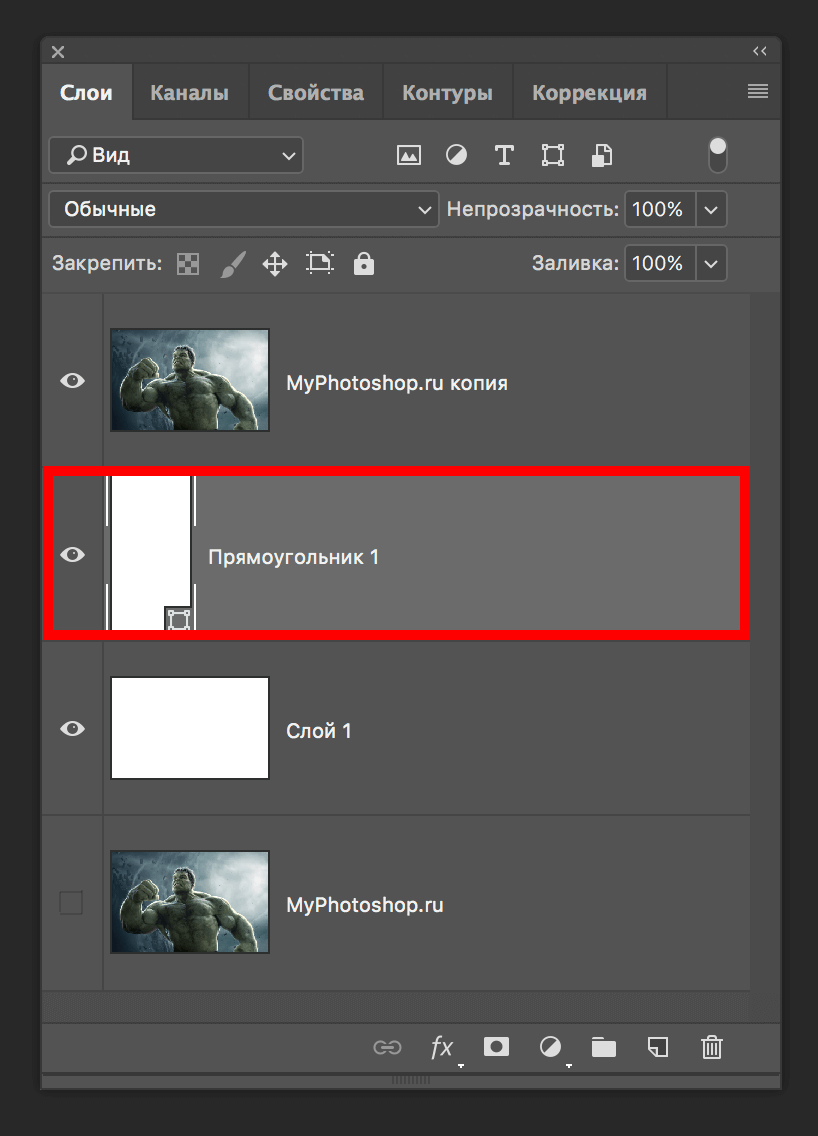818x1136 pixels.
Task: Filter layers by adjustment layer icon
Action: coord(456,156)
